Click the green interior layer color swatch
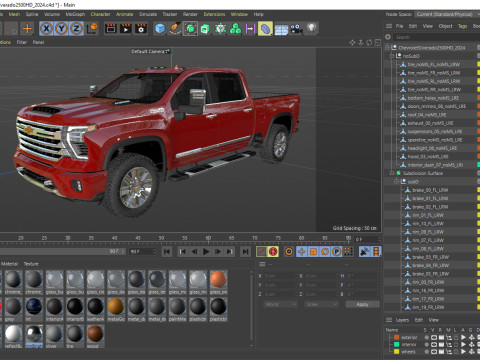The image size is (480, 360). click(x=397, y=344)
